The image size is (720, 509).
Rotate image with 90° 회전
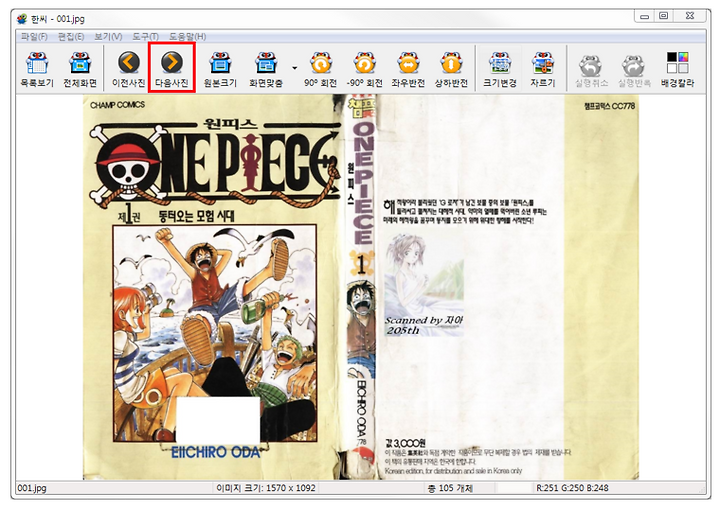[x=321, y=69]
